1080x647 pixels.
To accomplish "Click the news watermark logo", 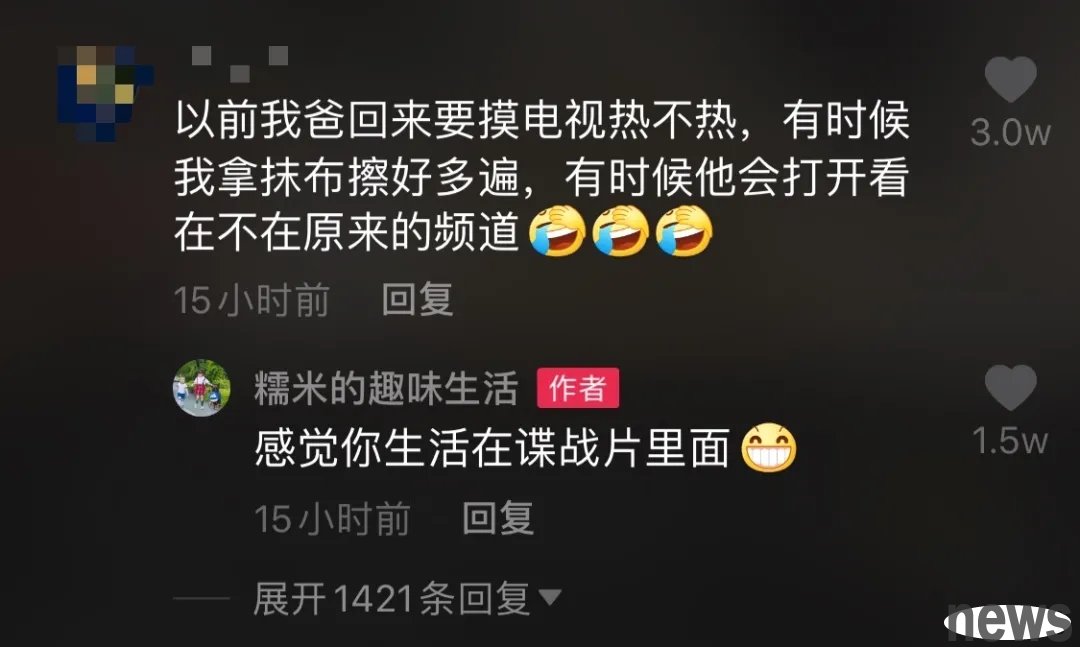I will pos(1009,621).
